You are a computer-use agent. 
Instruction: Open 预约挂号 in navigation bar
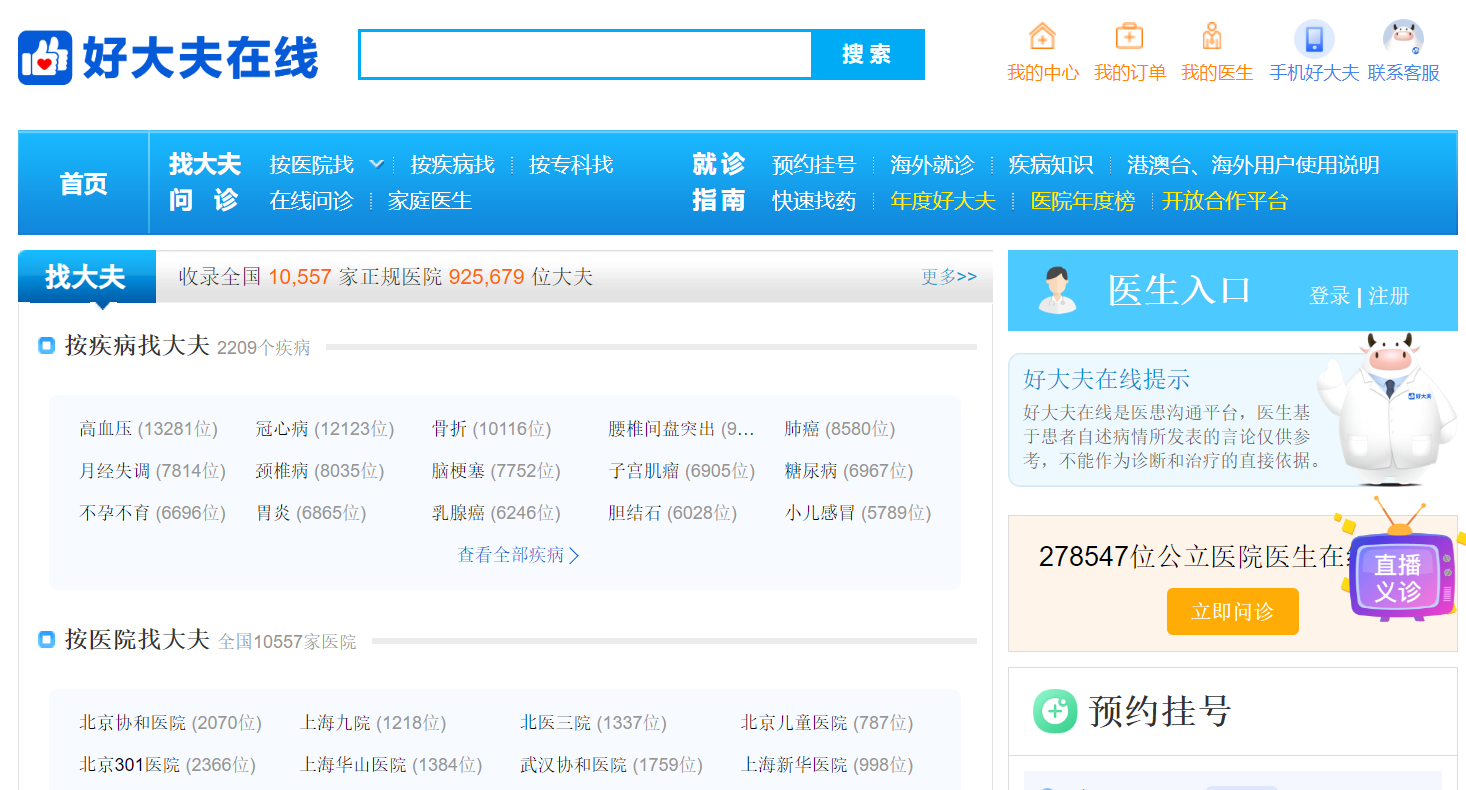814,165
